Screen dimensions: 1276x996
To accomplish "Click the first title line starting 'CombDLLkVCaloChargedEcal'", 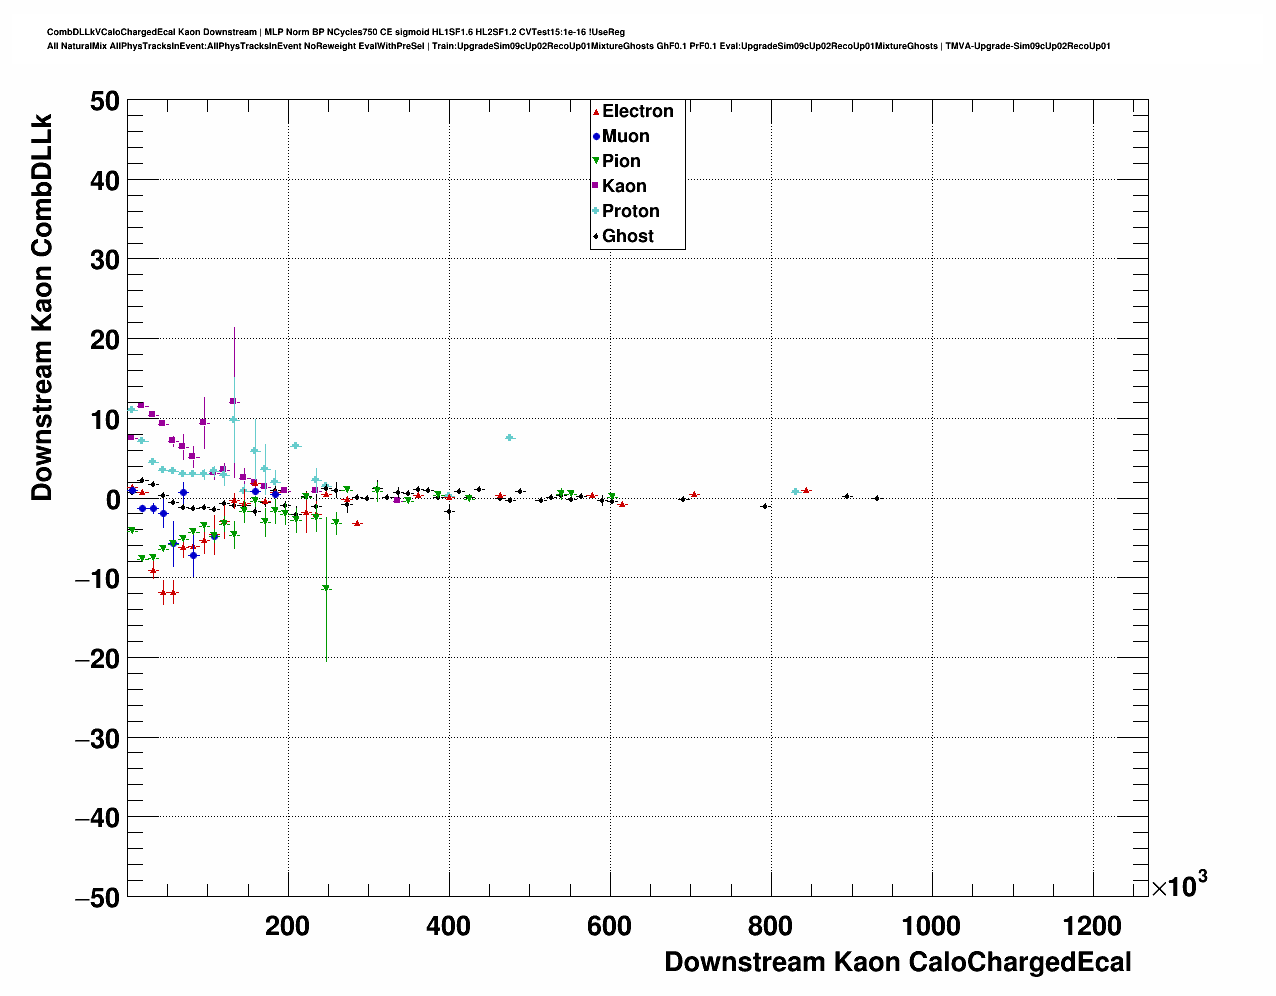I will click(x=336, y=32).
